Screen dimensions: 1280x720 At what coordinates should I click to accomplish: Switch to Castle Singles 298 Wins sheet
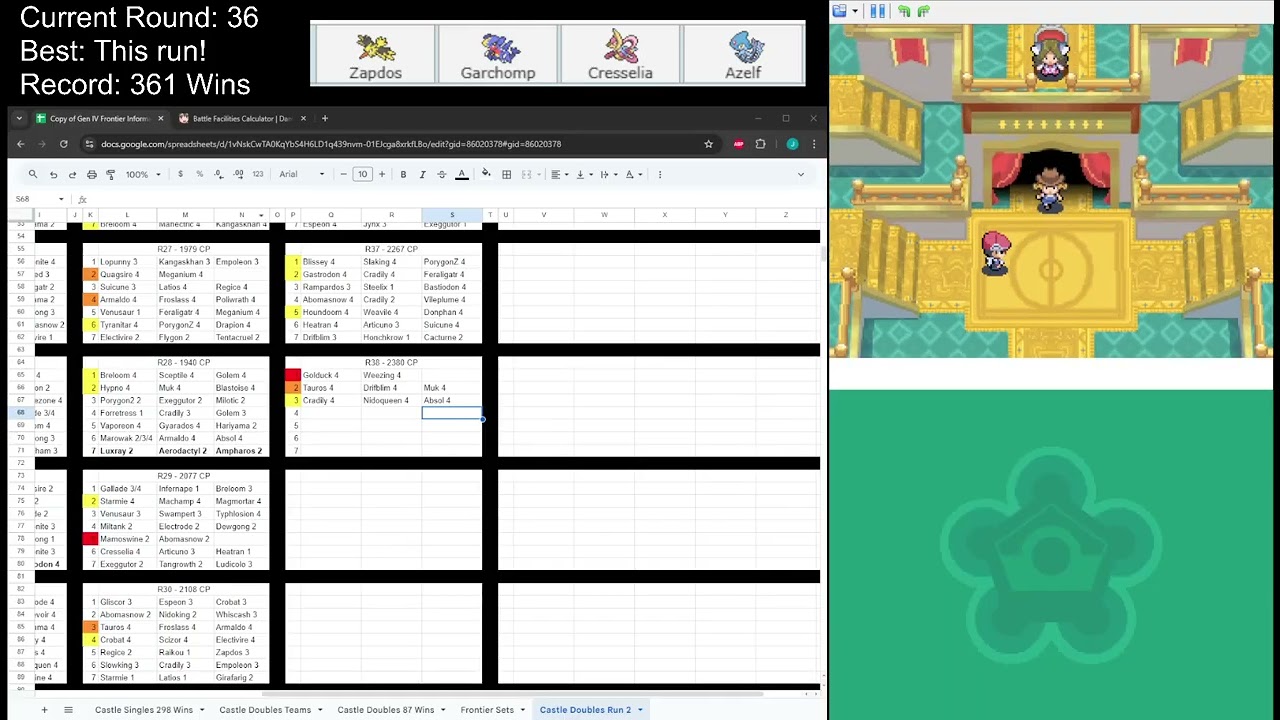tap(144, 710)
